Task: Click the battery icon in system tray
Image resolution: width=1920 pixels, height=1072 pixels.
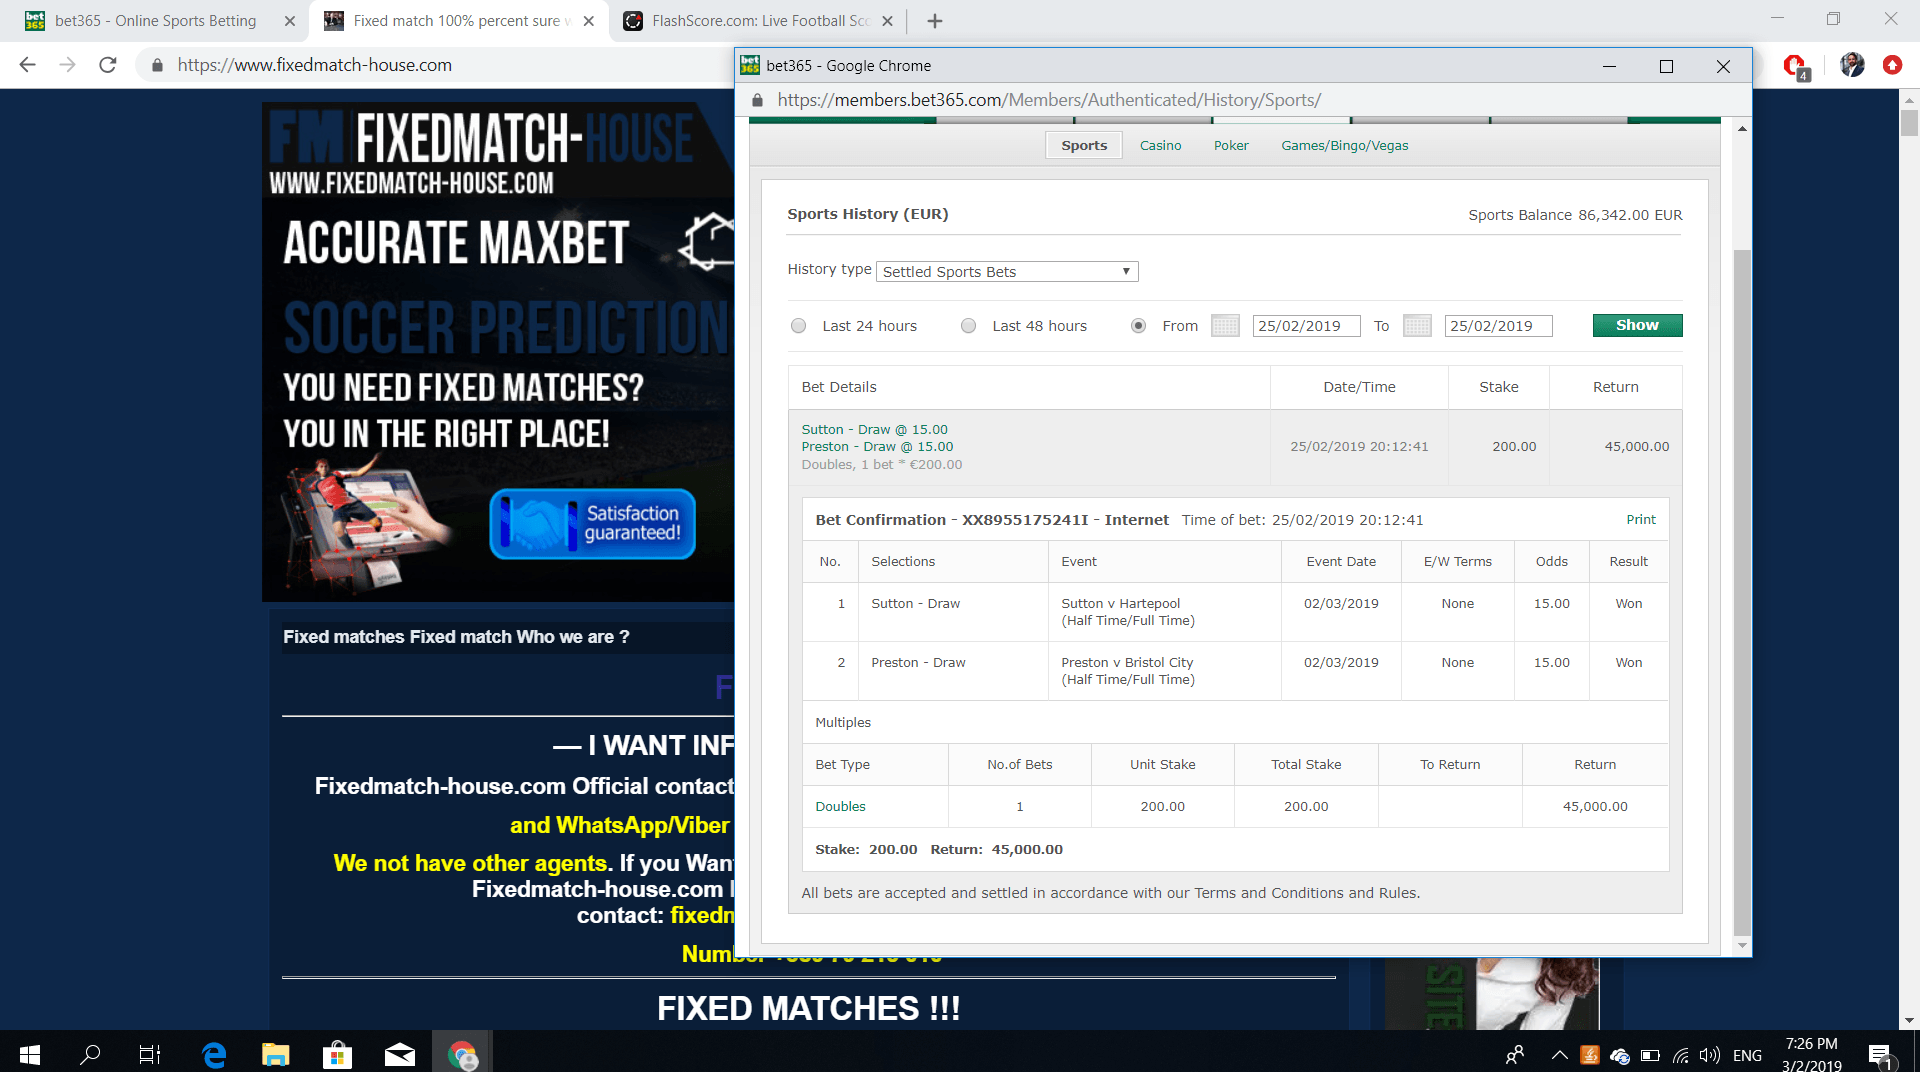Action: [1650, 1055]
